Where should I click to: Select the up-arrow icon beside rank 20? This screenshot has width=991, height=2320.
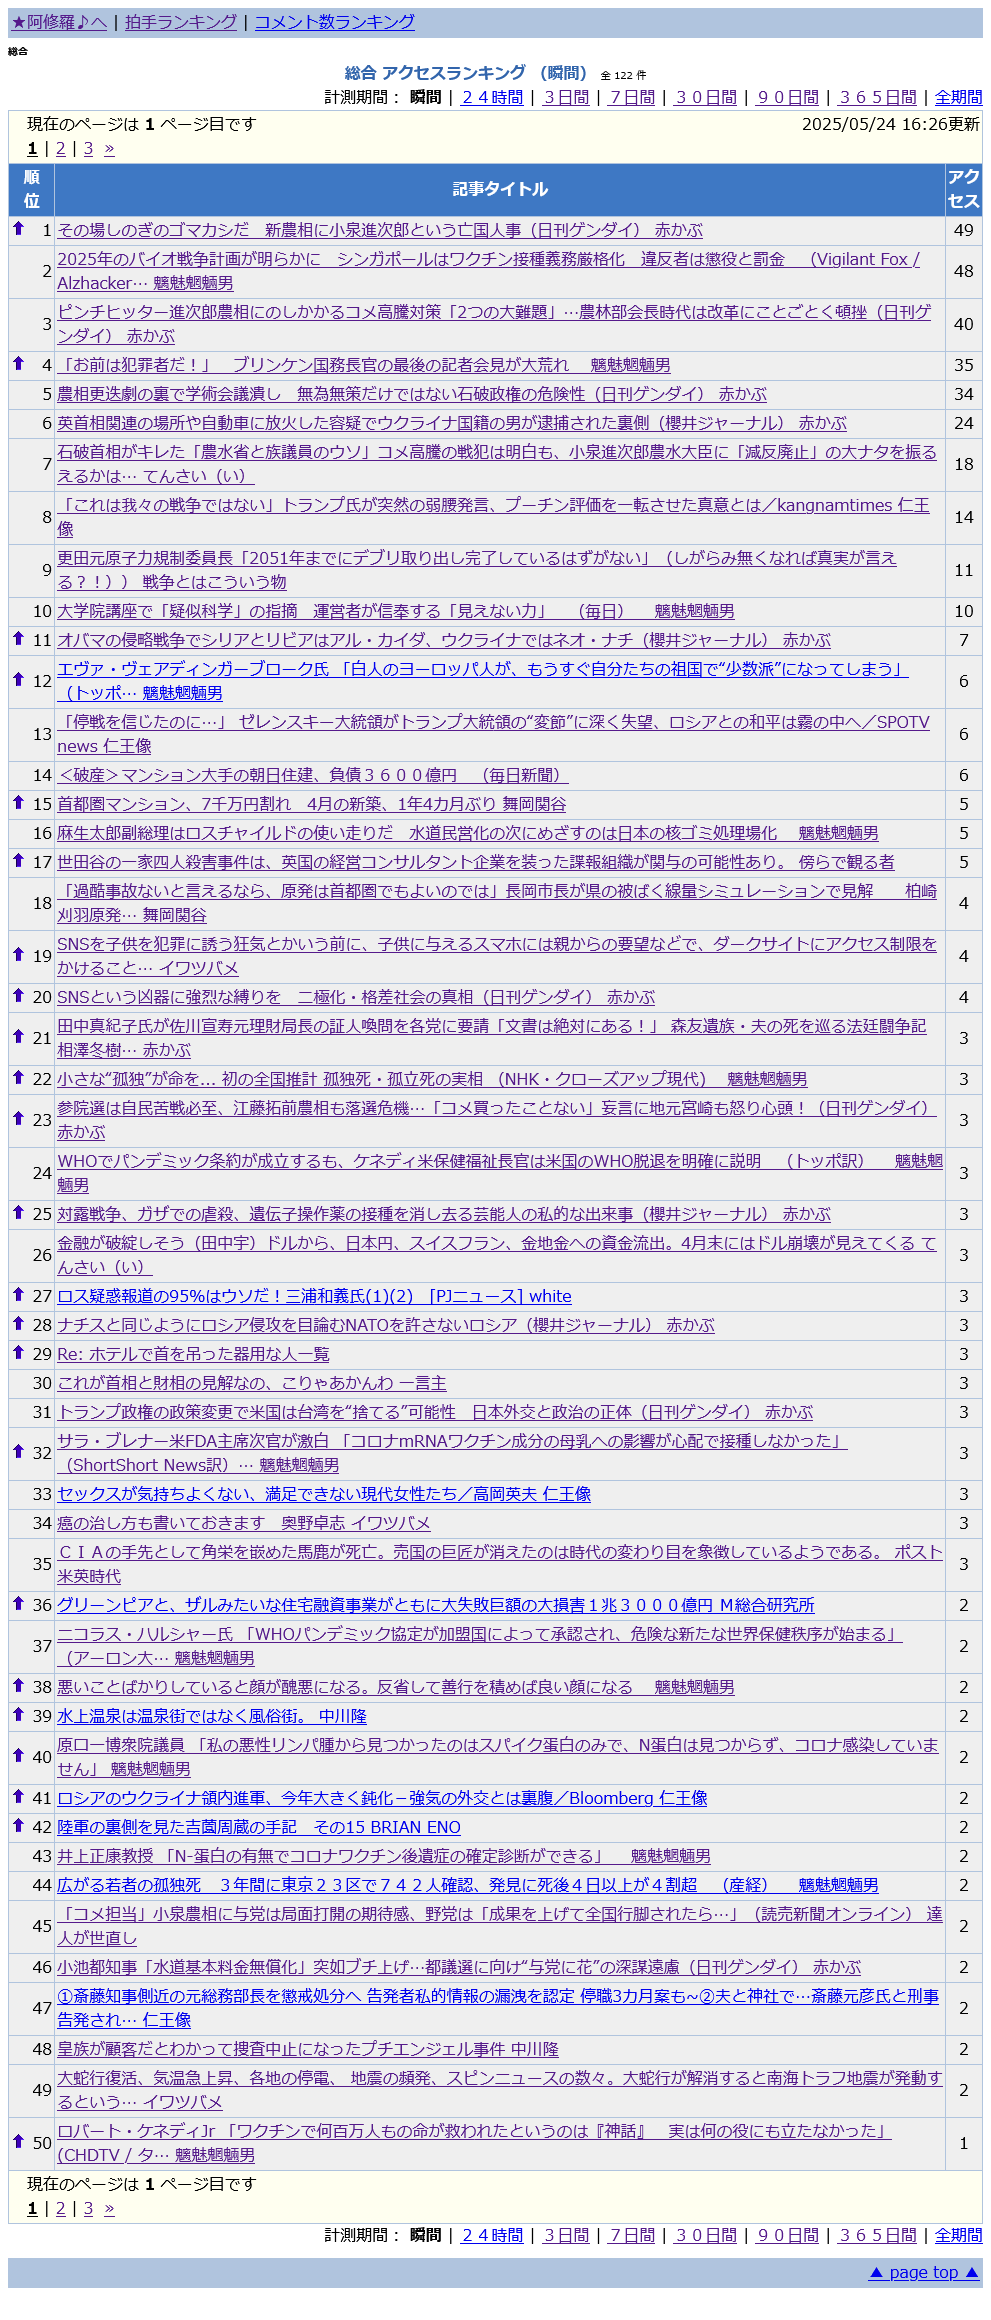[18, 996]
